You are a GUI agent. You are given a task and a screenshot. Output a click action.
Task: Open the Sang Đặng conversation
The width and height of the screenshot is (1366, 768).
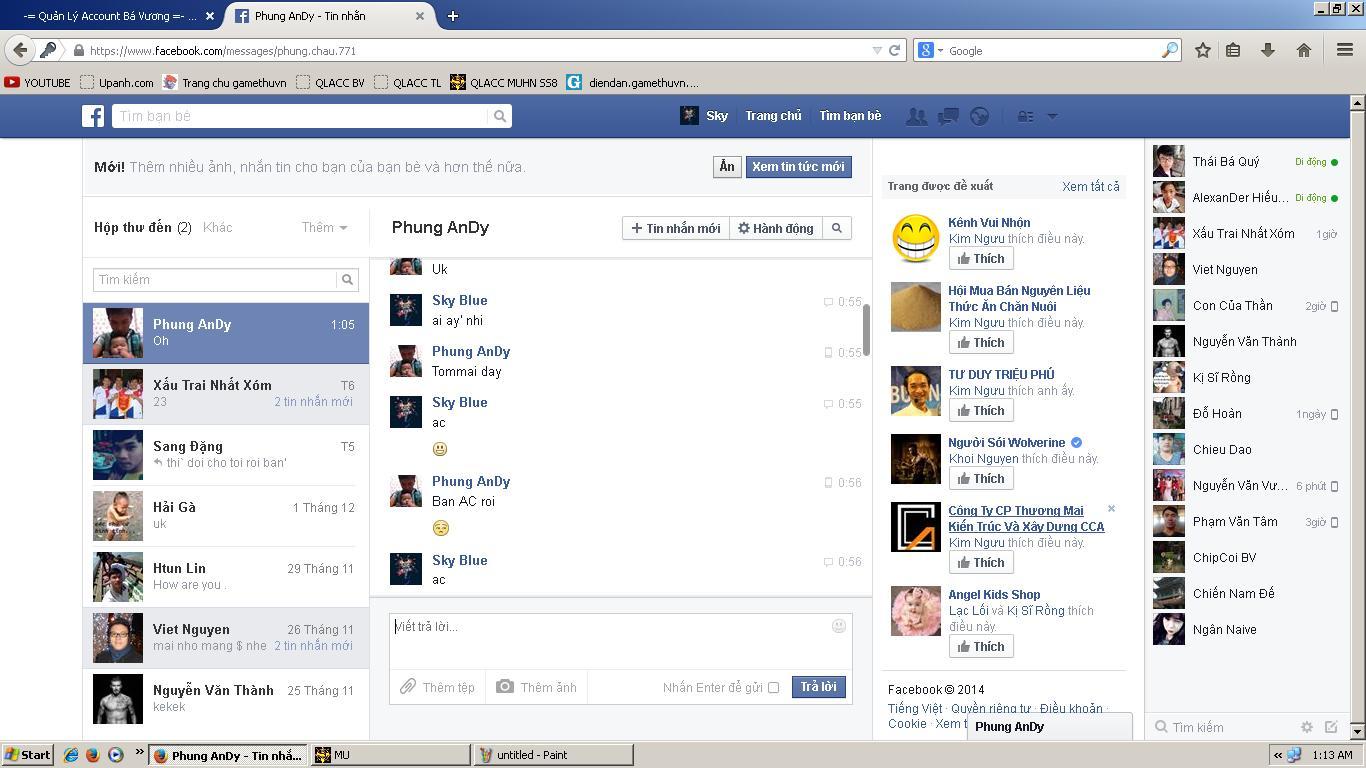(x=226, y=455)
